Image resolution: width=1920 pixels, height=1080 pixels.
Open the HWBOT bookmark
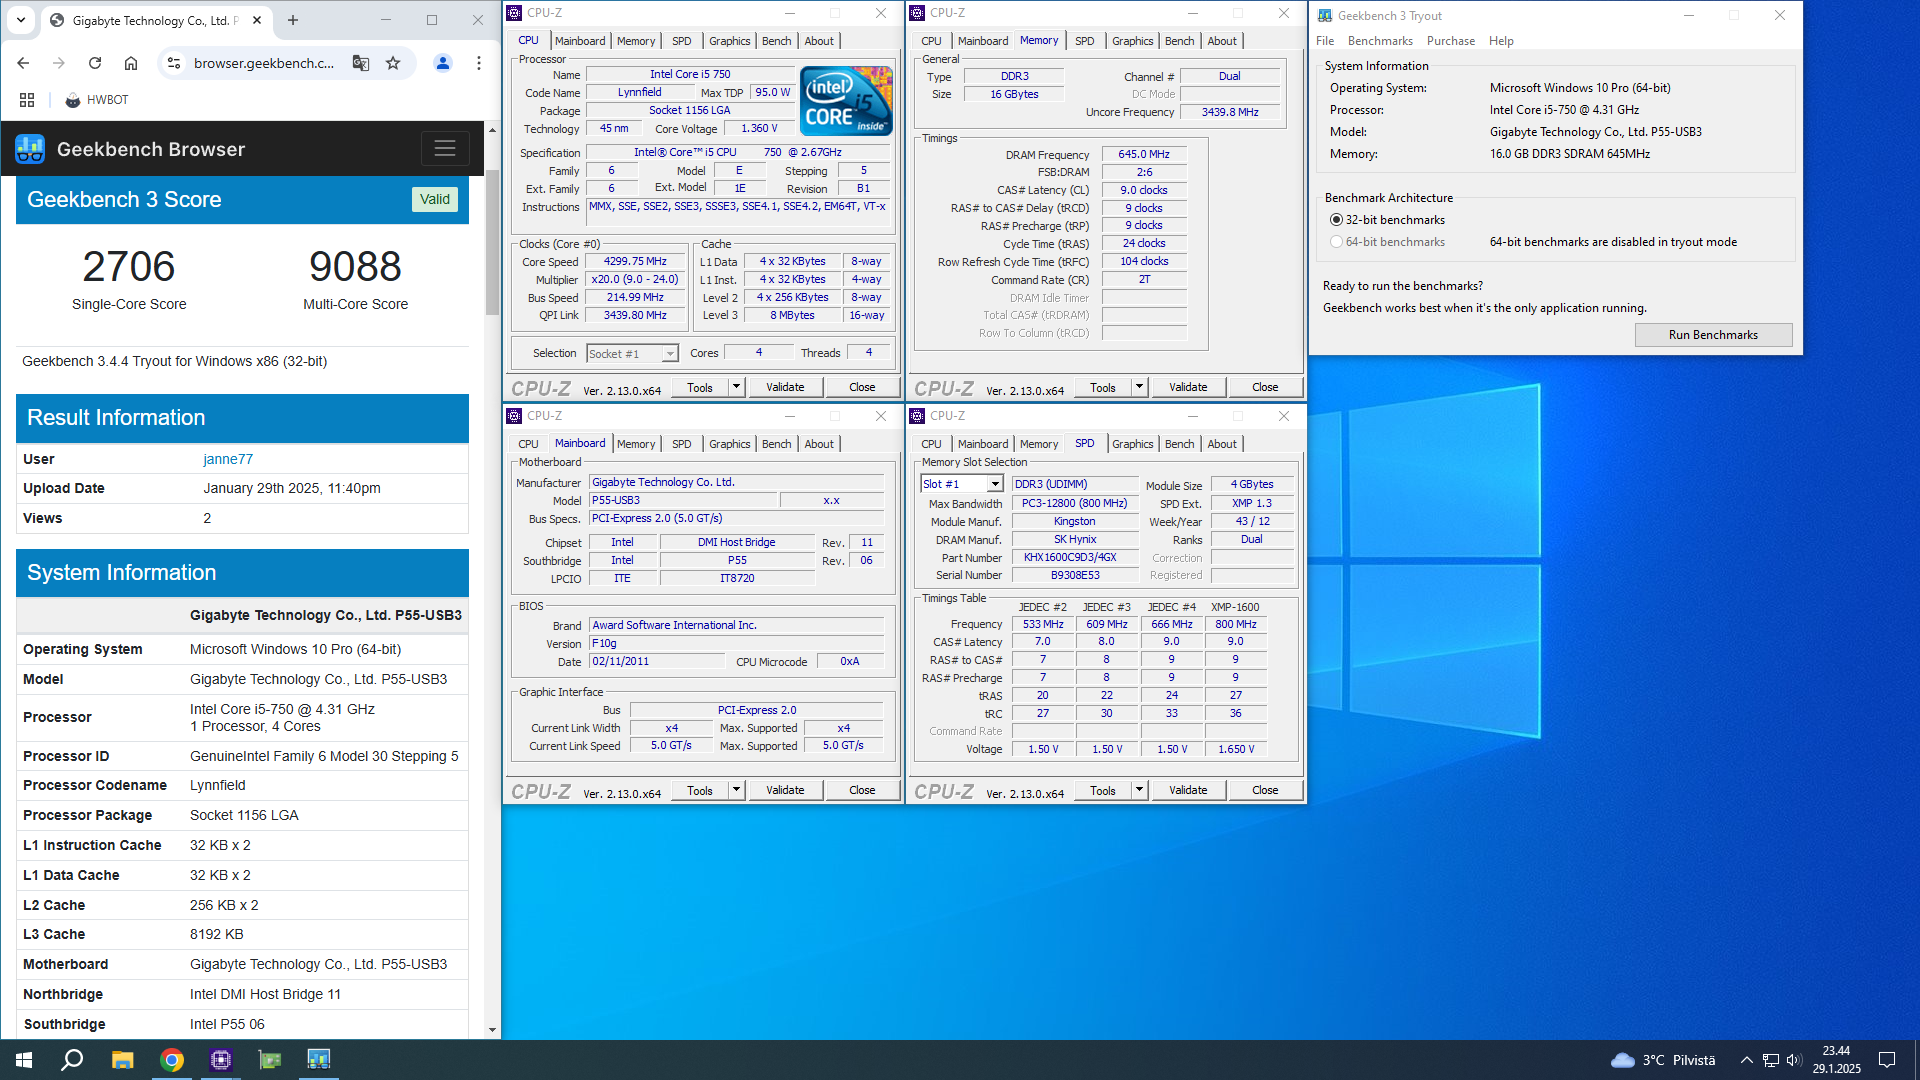tap(97, 100)
